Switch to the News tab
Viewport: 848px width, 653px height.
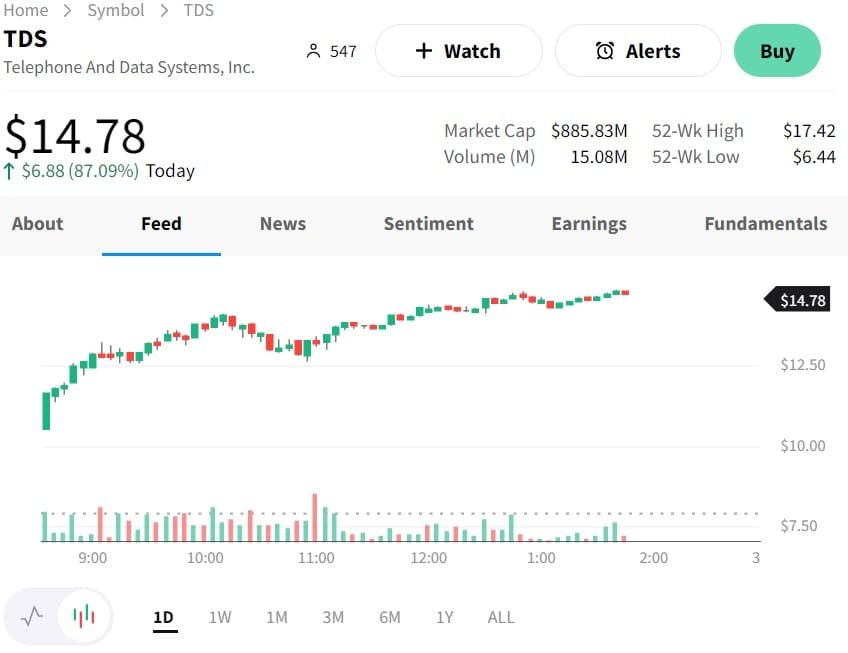click(283, 224)
